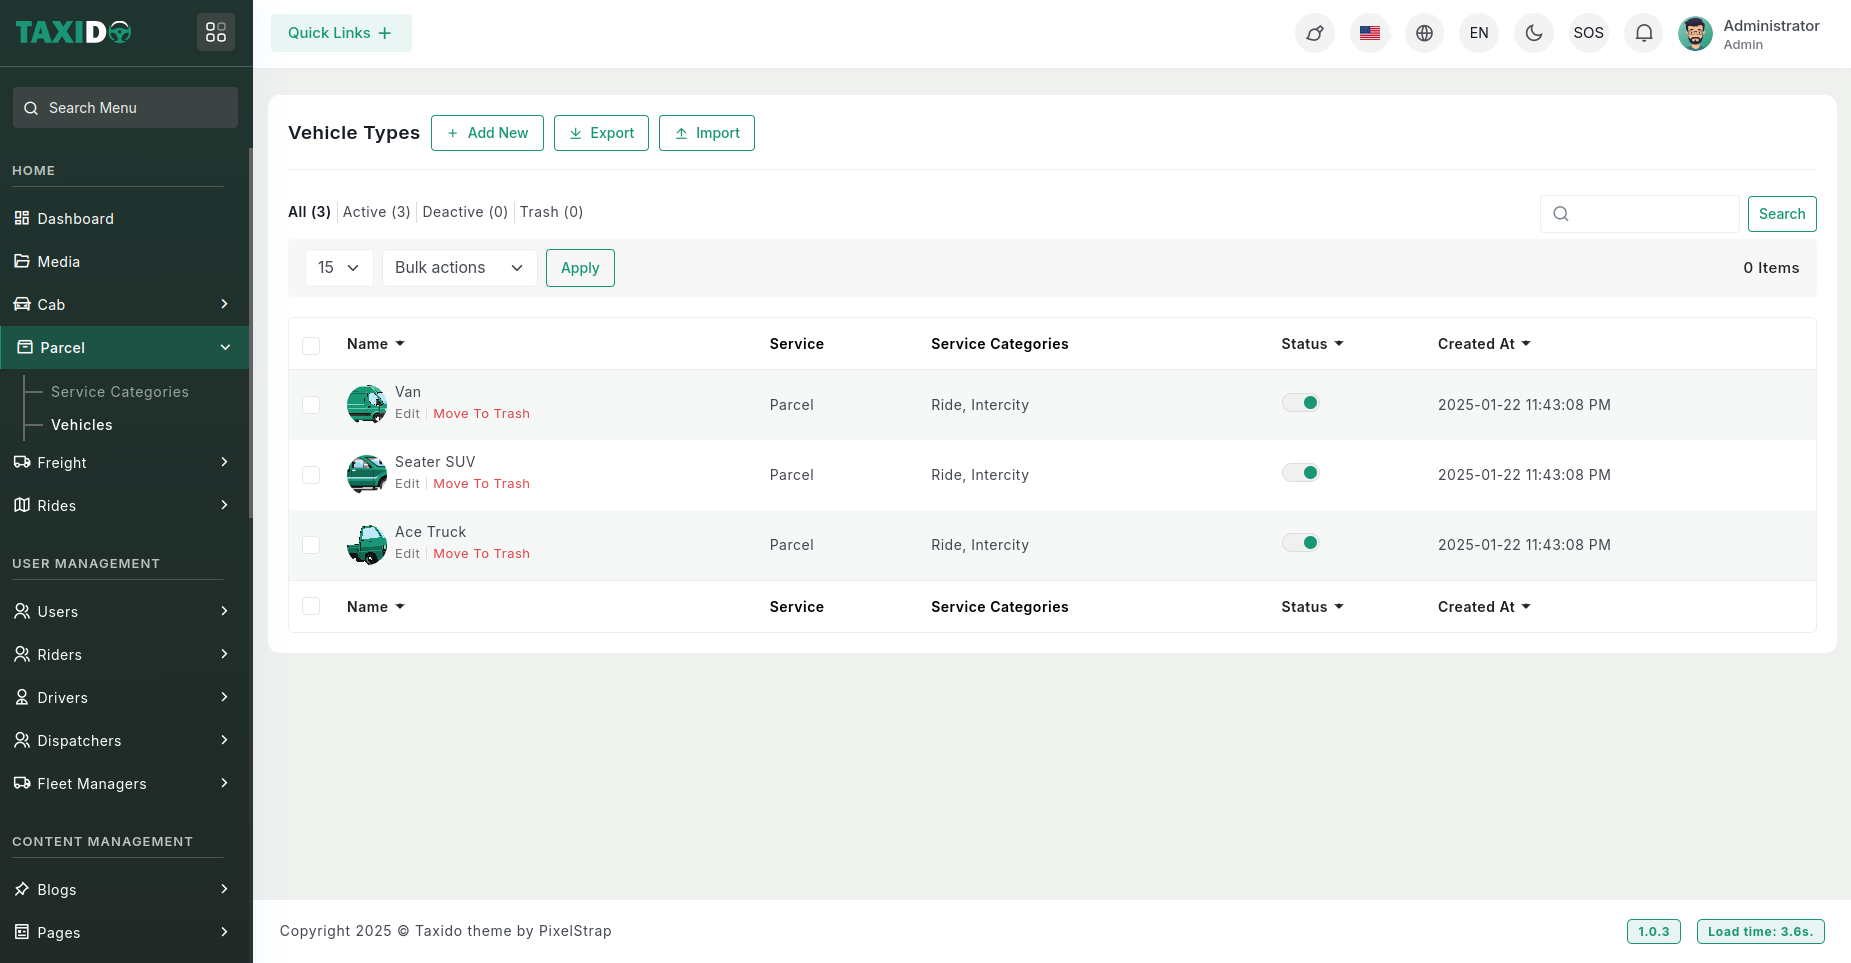
Task: Open the 15 per-page dropdown
Action: click(338, 268)
